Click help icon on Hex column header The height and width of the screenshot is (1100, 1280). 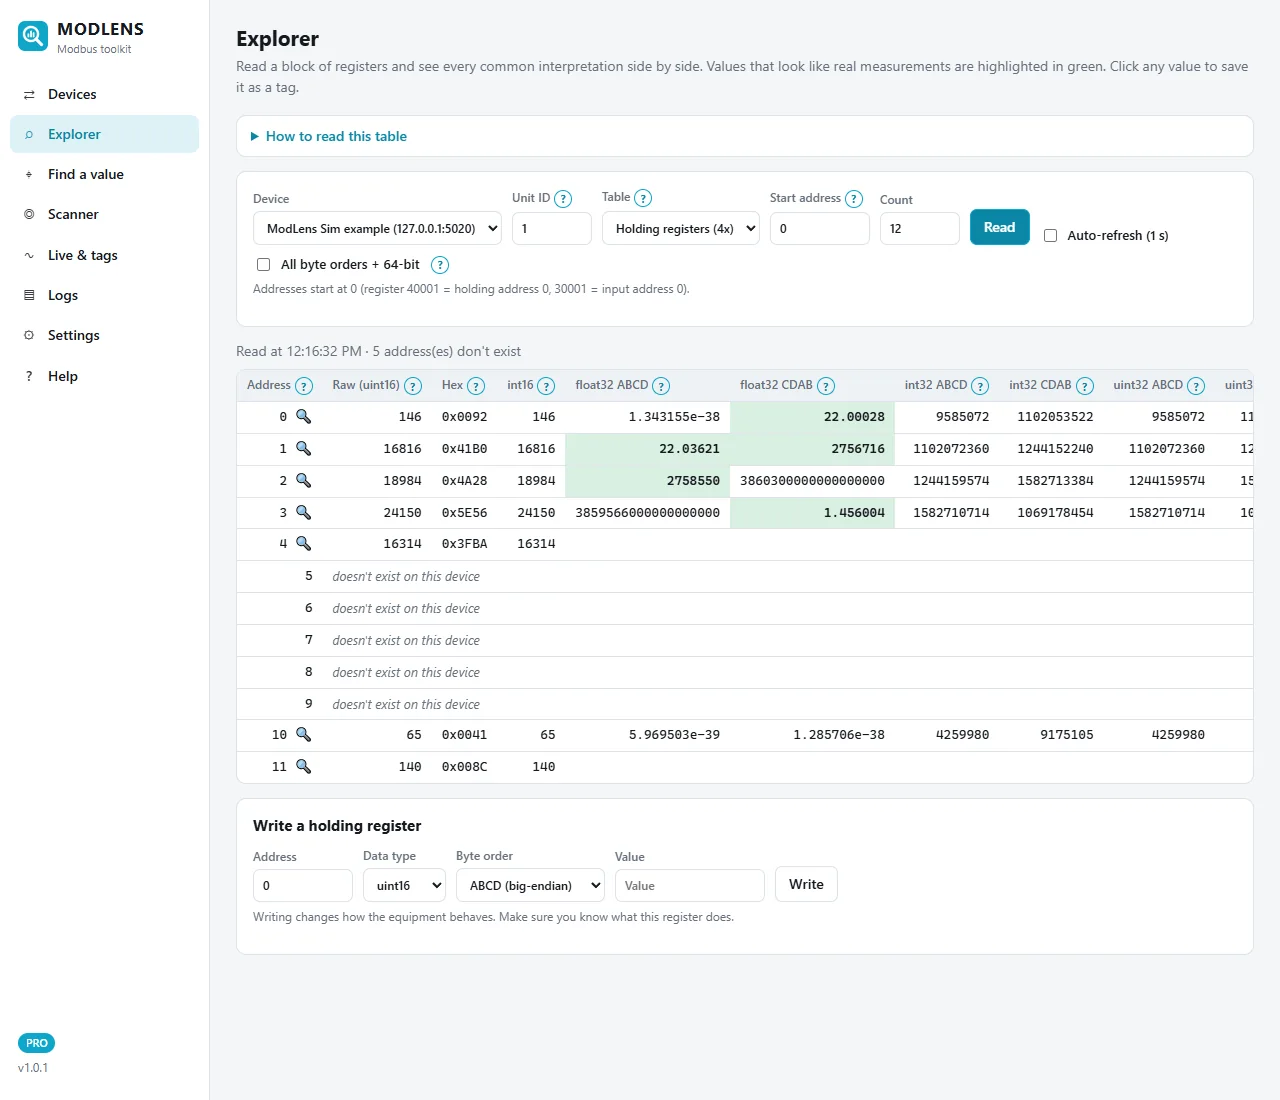[x=476, y=386]
